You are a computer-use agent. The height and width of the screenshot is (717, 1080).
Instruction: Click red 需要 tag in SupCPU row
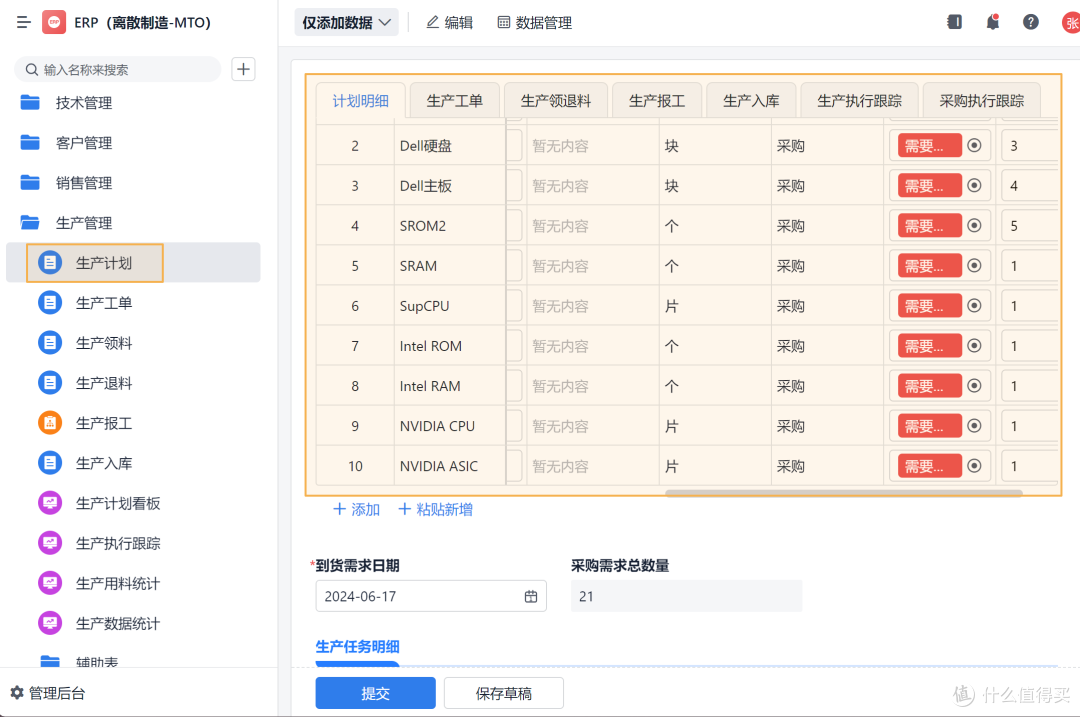point(930,305)
